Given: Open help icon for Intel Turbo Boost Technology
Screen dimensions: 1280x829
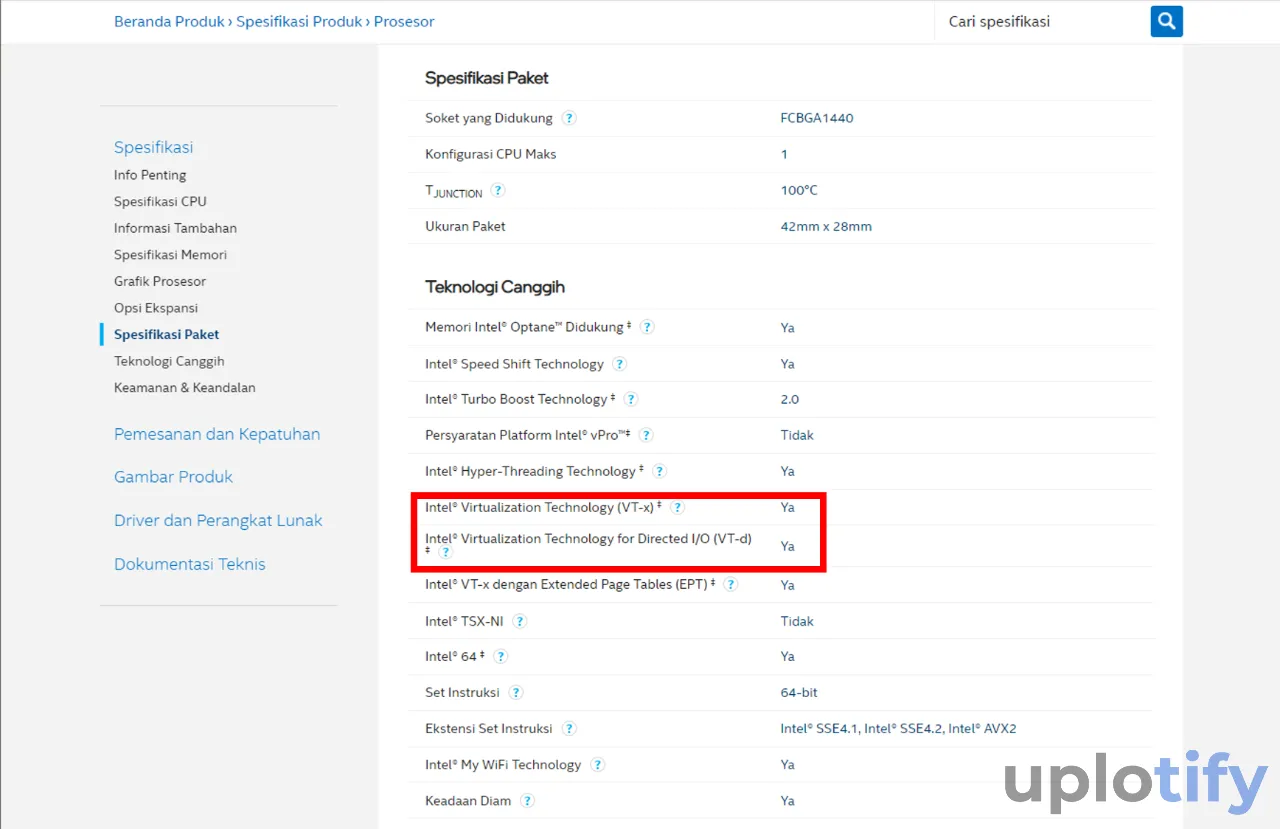Looking at the screenshot, I should (x=631, y=399).
